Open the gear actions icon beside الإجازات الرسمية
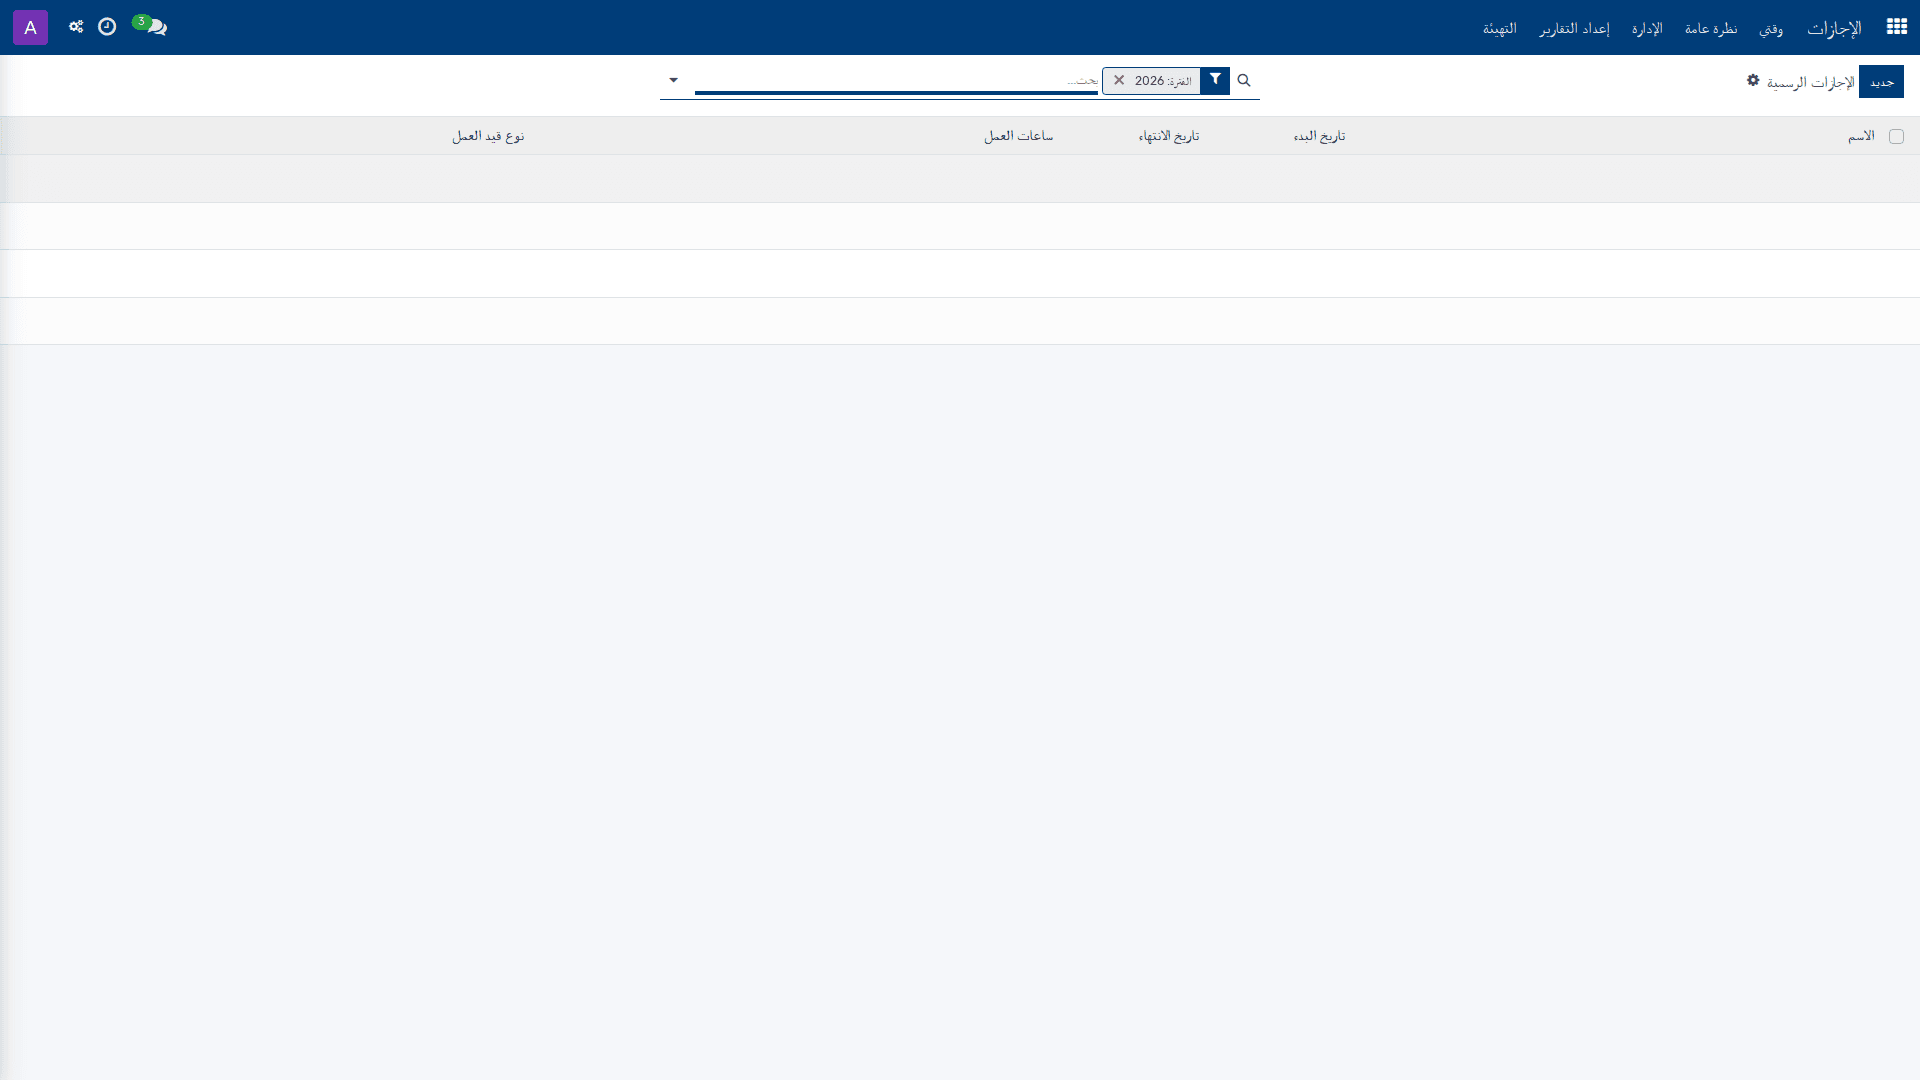1920x1080 pixels. click(1753, 80)
